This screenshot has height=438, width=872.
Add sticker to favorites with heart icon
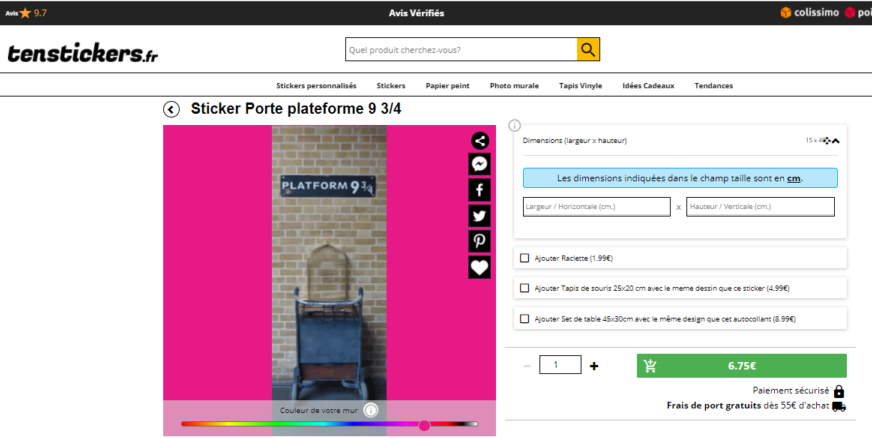coord(479,267)
